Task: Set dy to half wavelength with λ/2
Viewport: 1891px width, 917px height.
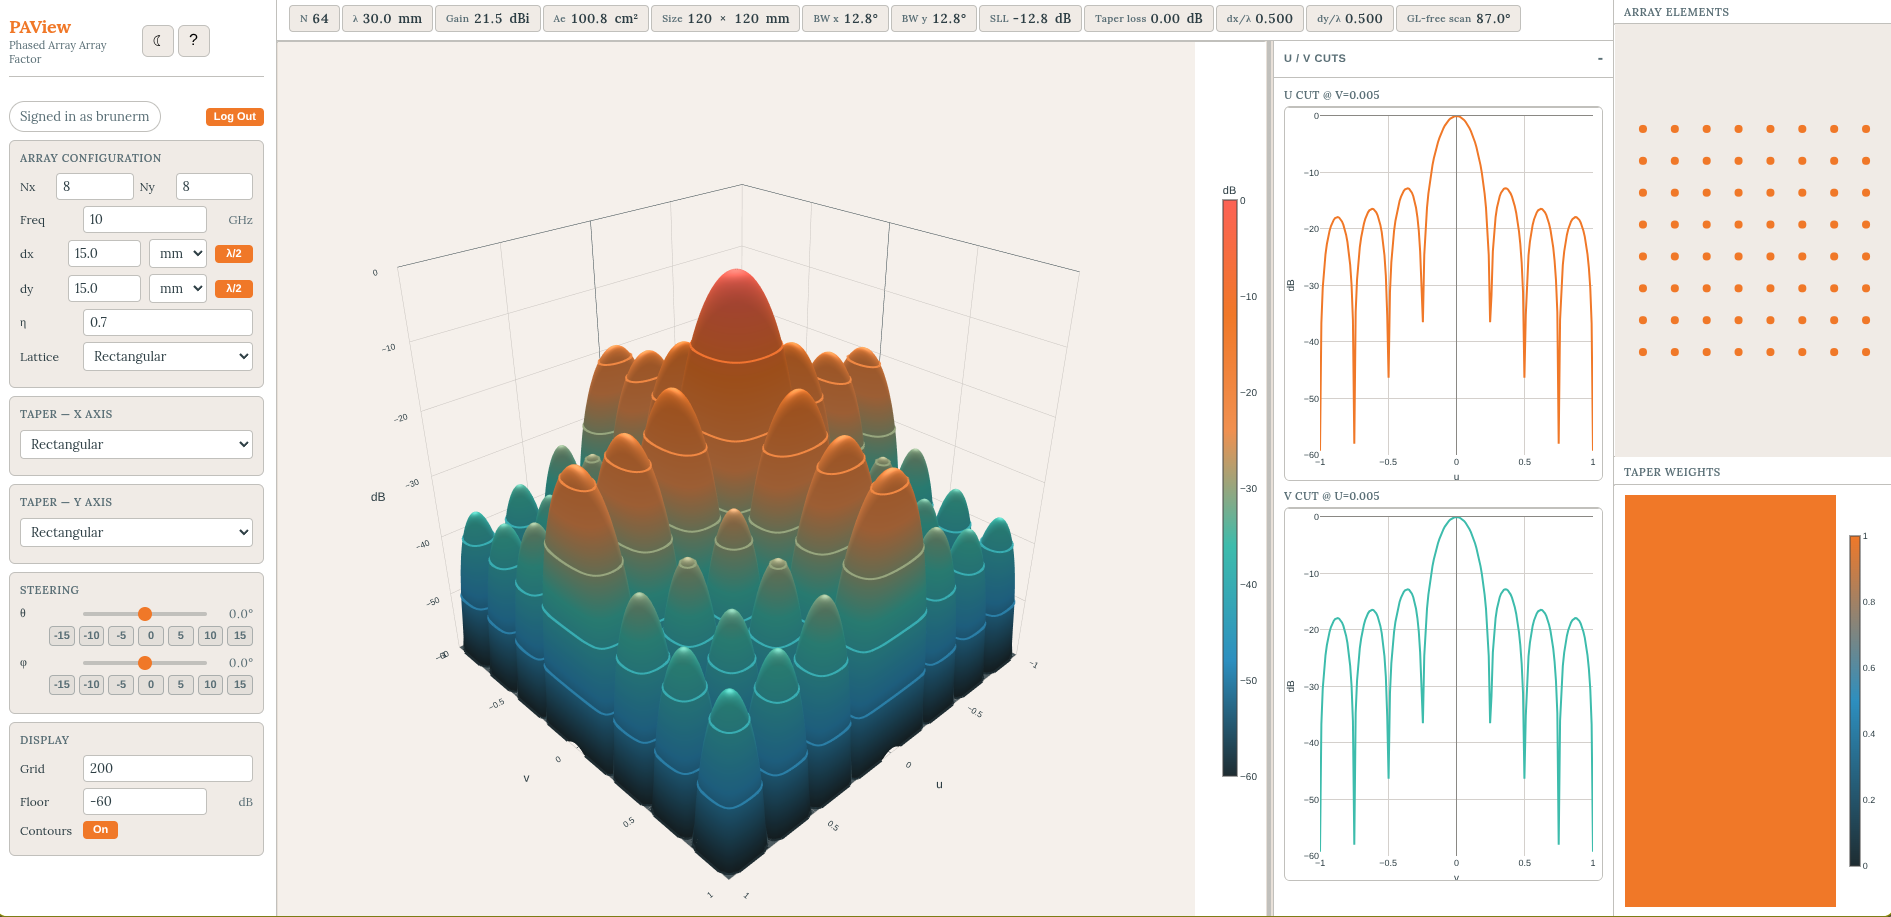Action: 234,289
